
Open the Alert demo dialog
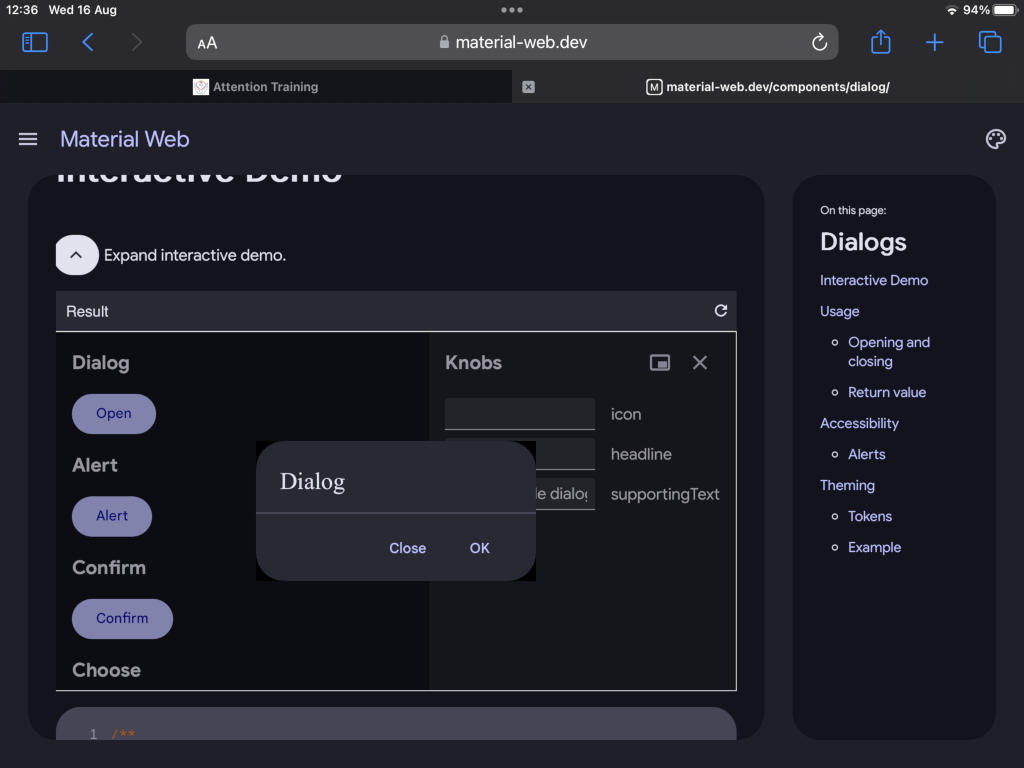click(111, 516)
